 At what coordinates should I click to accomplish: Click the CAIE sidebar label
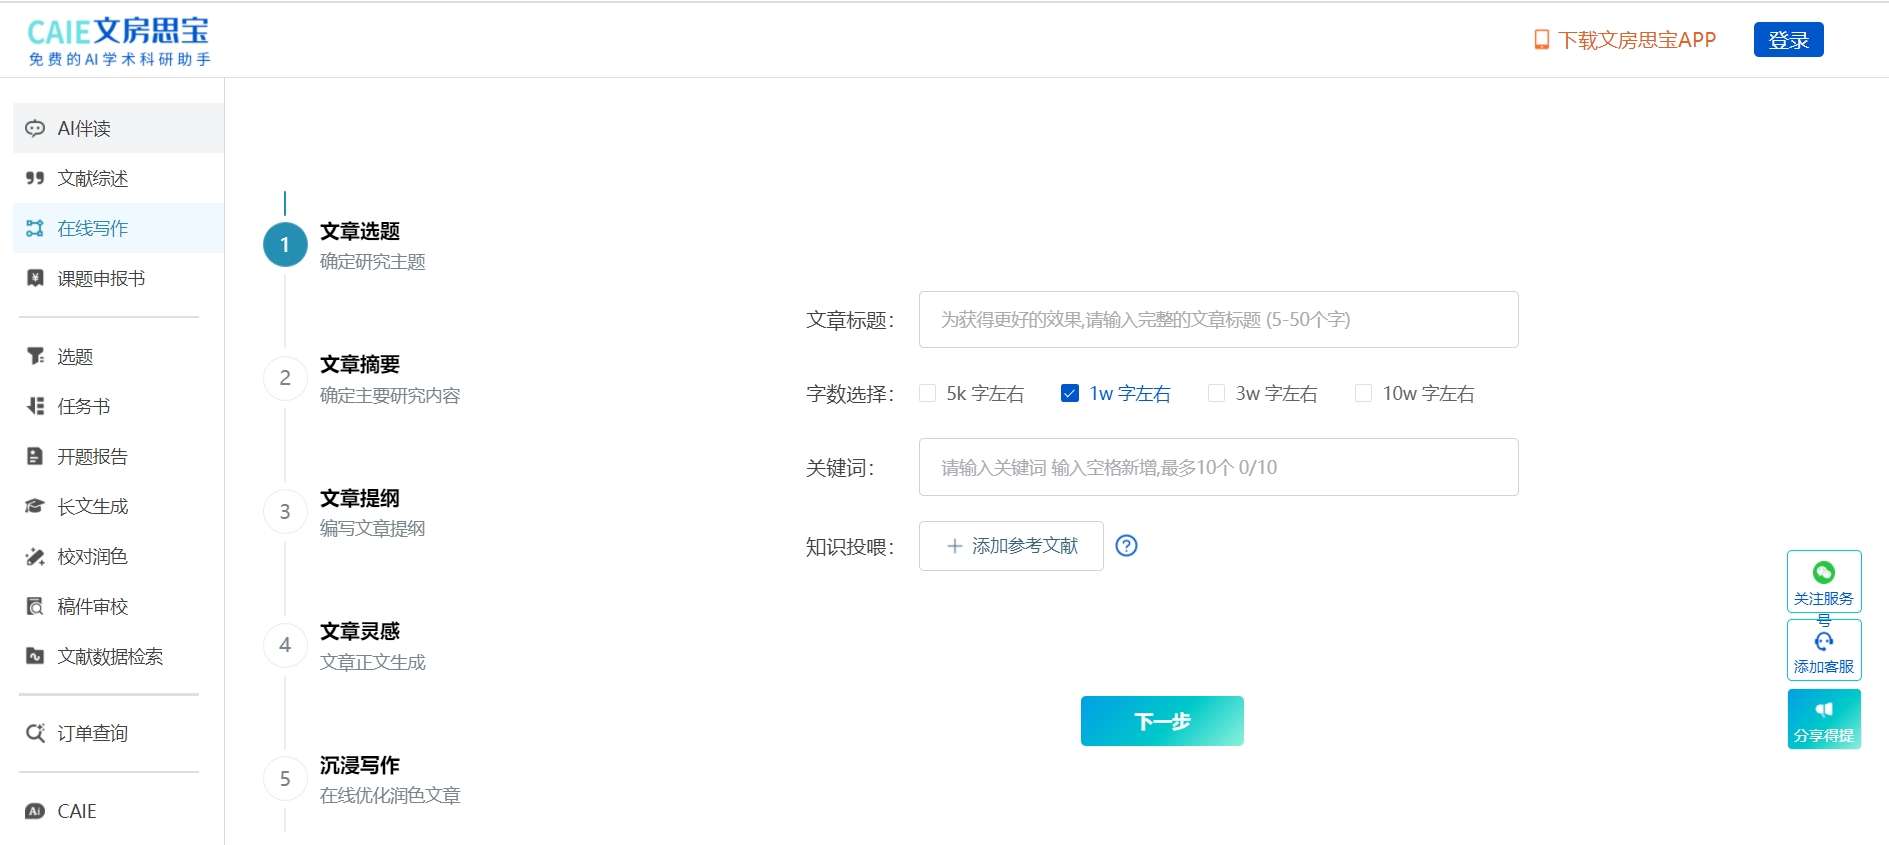click(77, 811)
